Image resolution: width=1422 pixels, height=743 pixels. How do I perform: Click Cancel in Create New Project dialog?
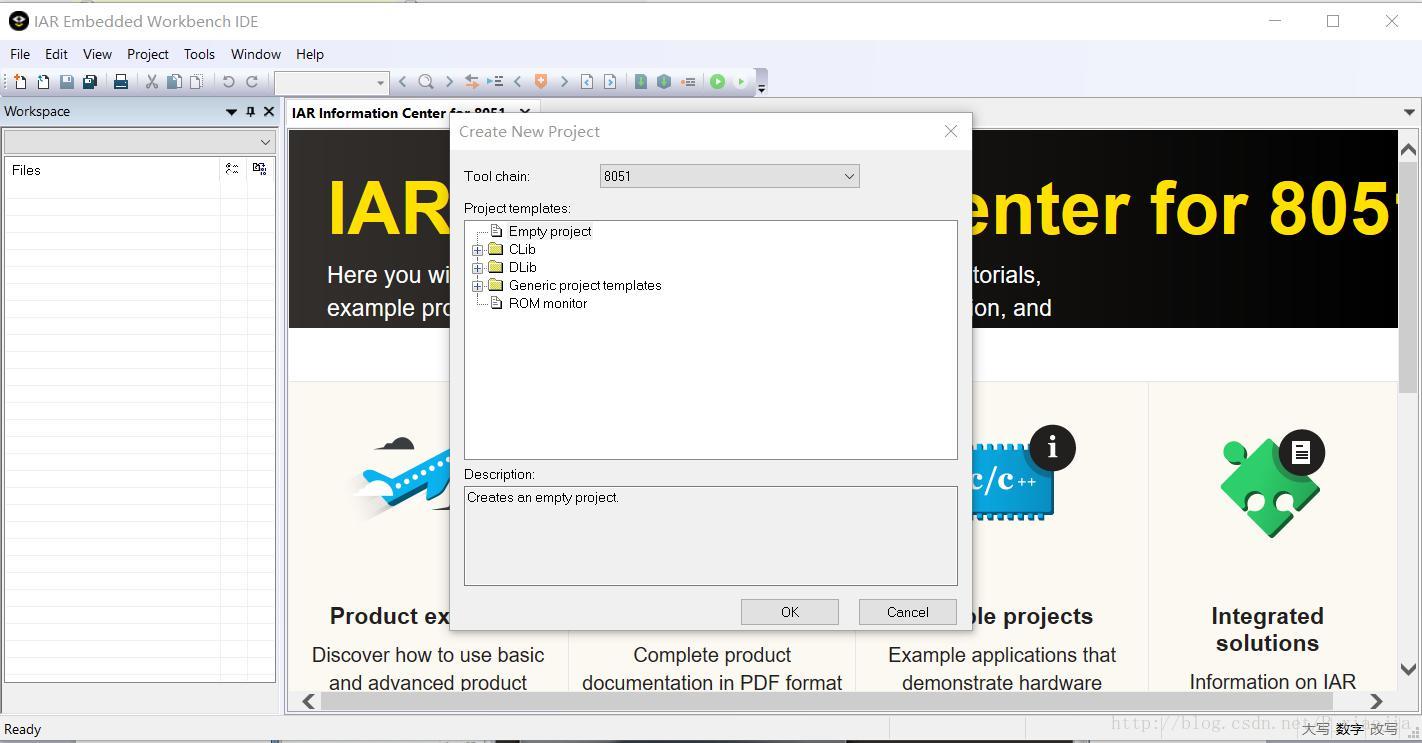908,612
